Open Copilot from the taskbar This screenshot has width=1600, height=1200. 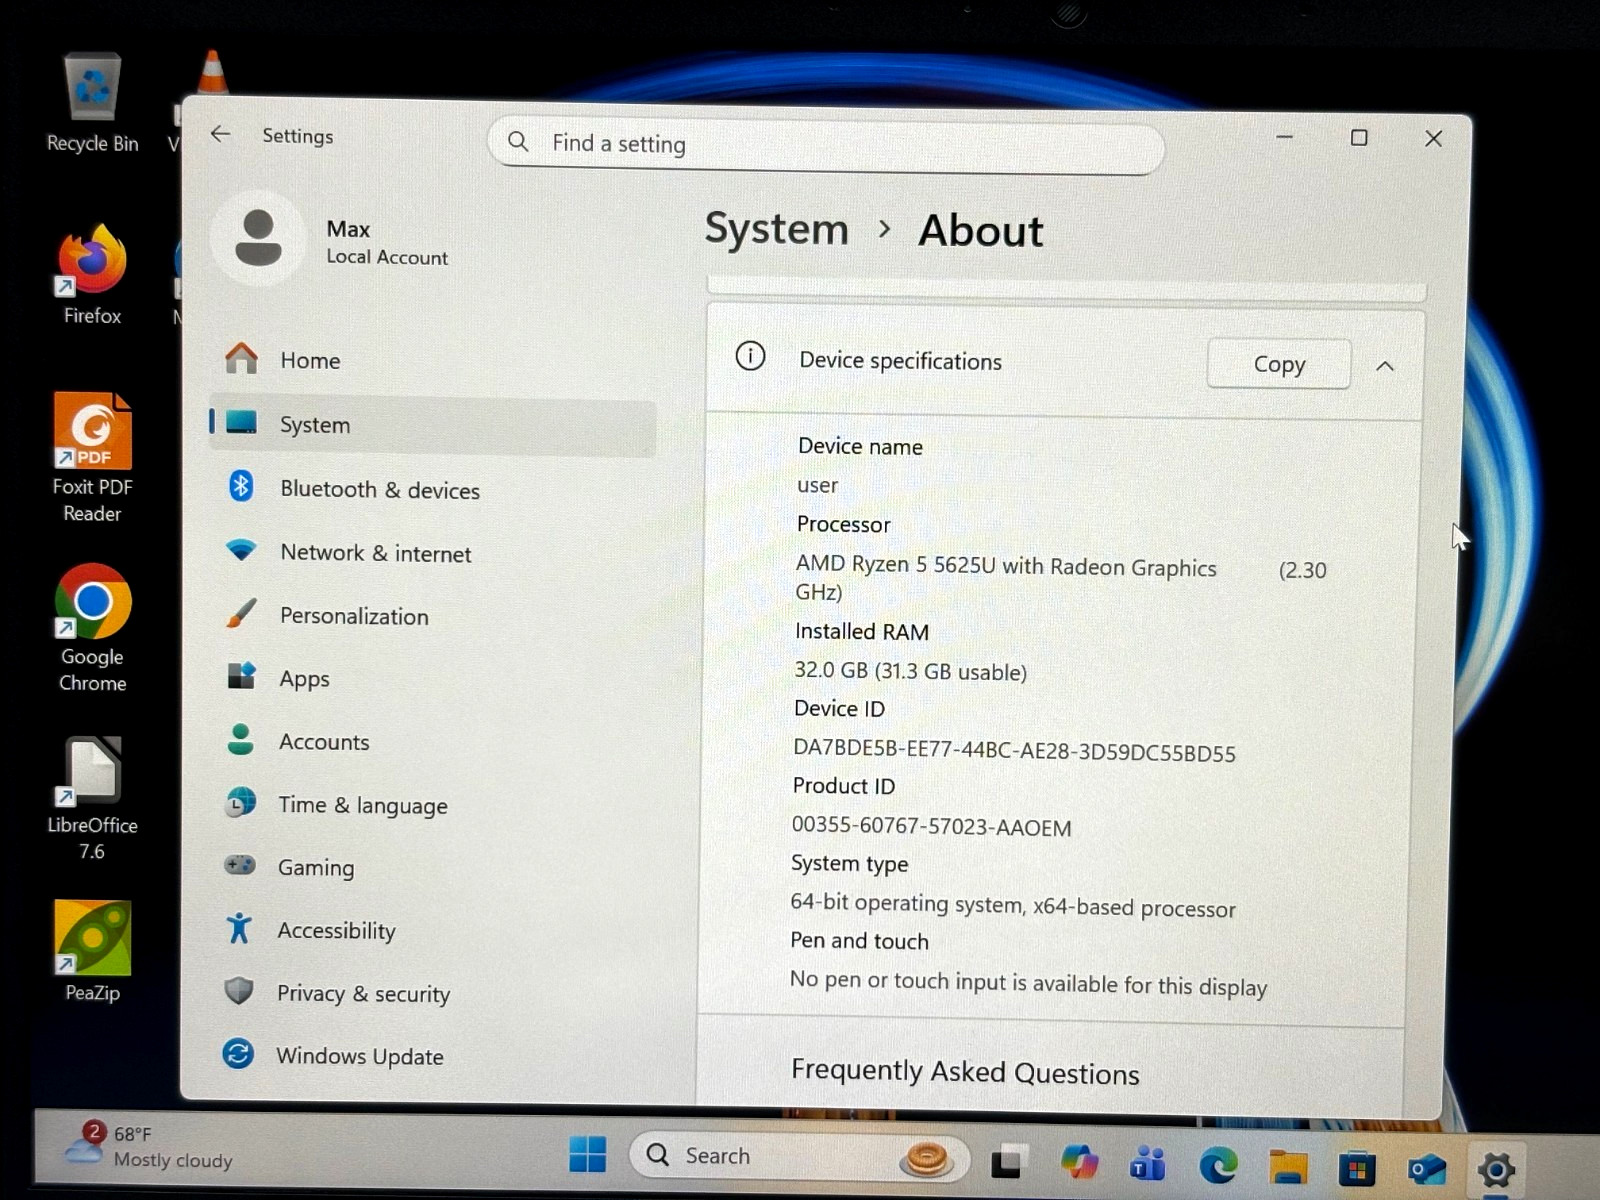[x=1079, y=1163]
